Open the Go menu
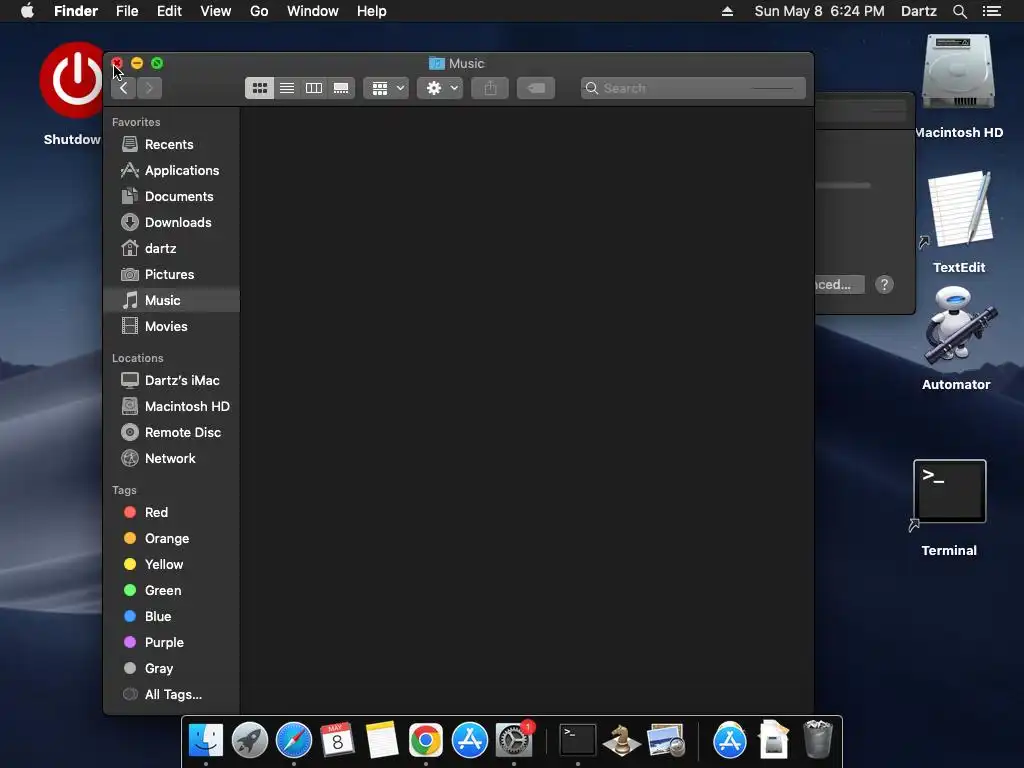 (259, 11)
